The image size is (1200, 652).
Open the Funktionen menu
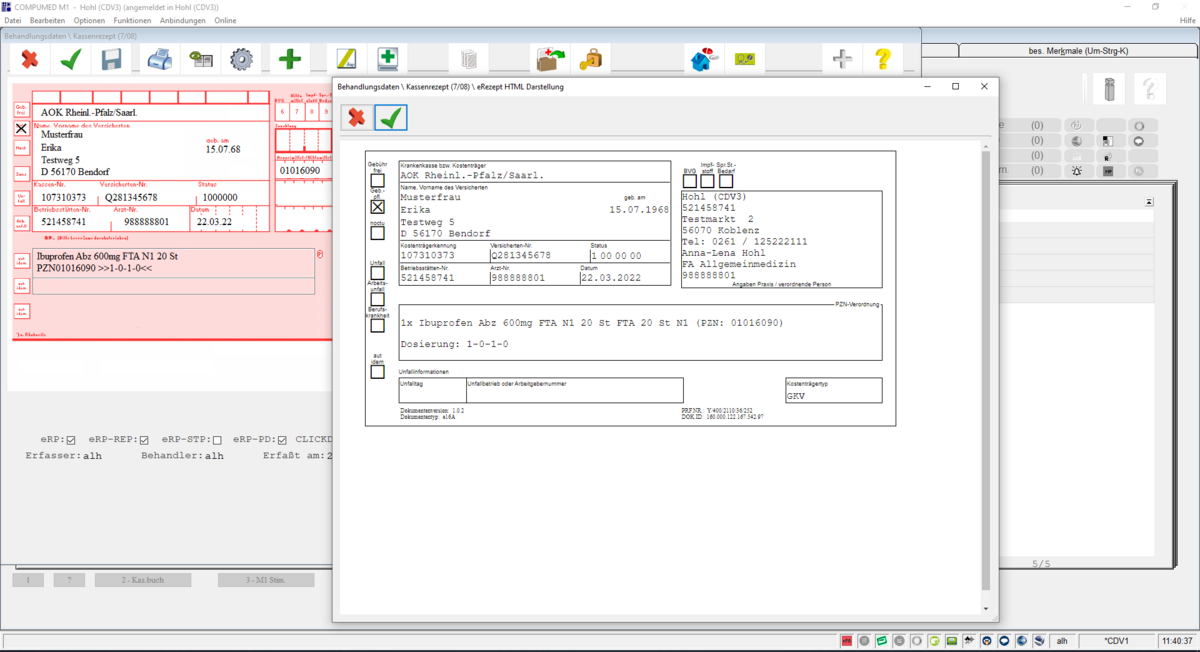tap(133, 20)
